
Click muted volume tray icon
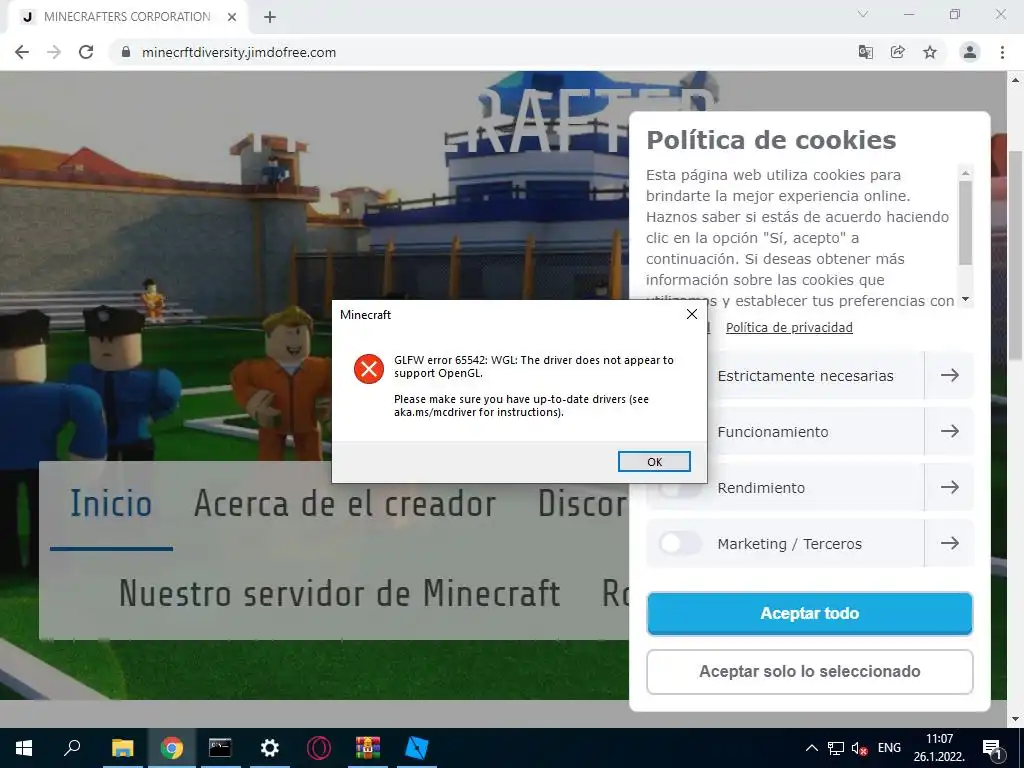[x=859, y=748]
